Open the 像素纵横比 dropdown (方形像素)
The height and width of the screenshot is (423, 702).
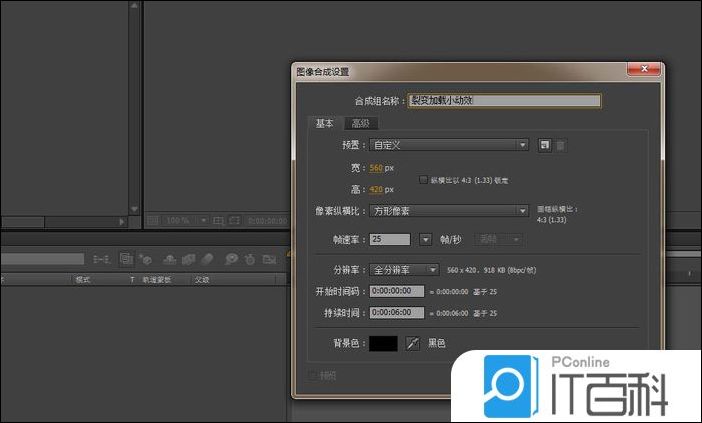pos(449,211)
